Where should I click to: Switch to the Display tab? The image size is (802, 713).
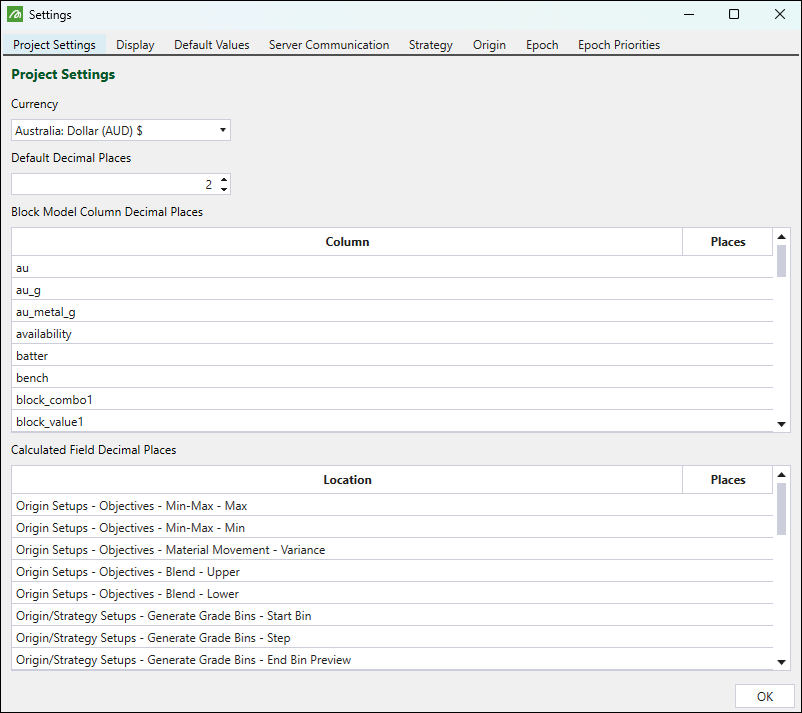click(135, 45)
